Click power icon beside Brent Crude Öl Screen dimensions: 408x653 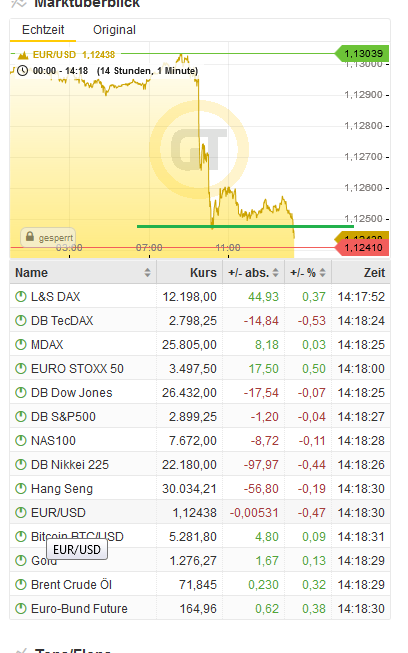21,585
